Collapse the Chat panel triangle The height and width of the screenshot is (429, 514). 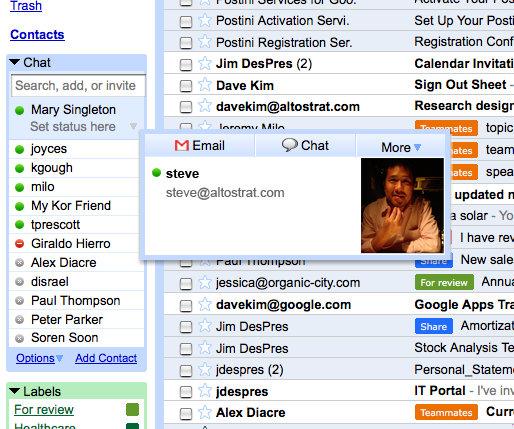15,62
